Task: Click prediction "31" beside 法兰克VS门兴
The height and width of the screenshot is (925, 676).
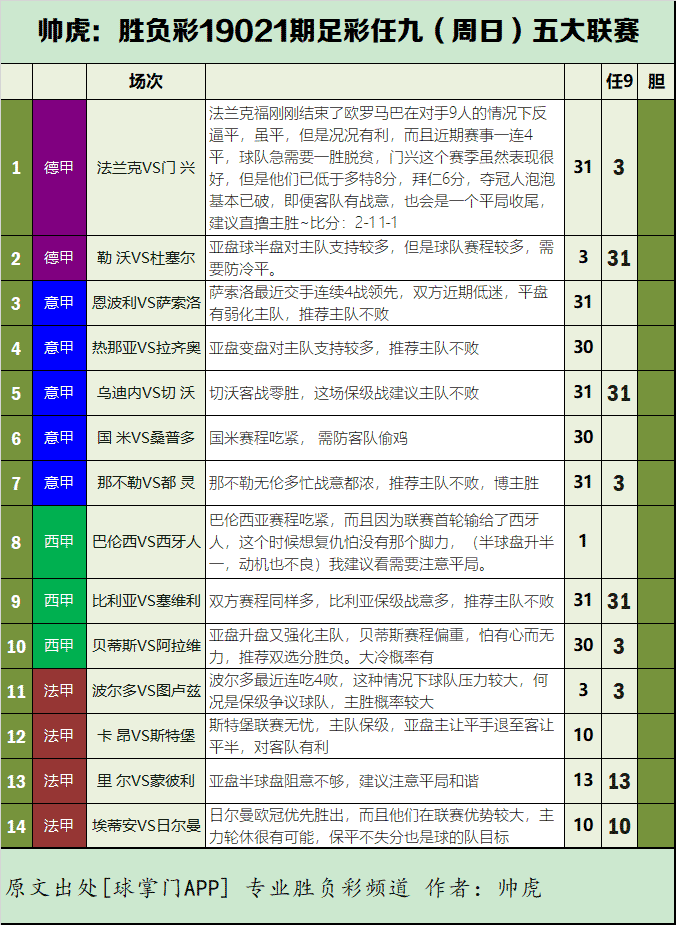Action: (583, 167)
